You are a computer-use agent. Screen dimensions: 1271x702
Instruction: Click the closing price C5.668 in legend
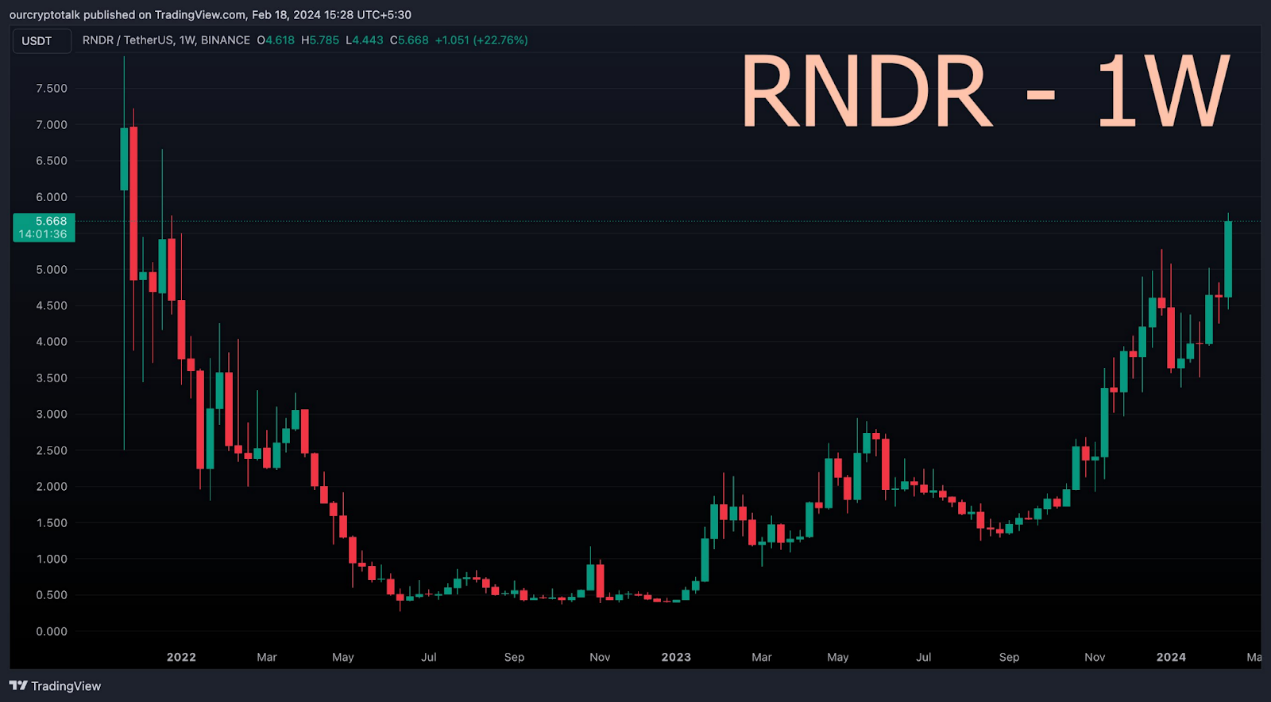(410, 40)
